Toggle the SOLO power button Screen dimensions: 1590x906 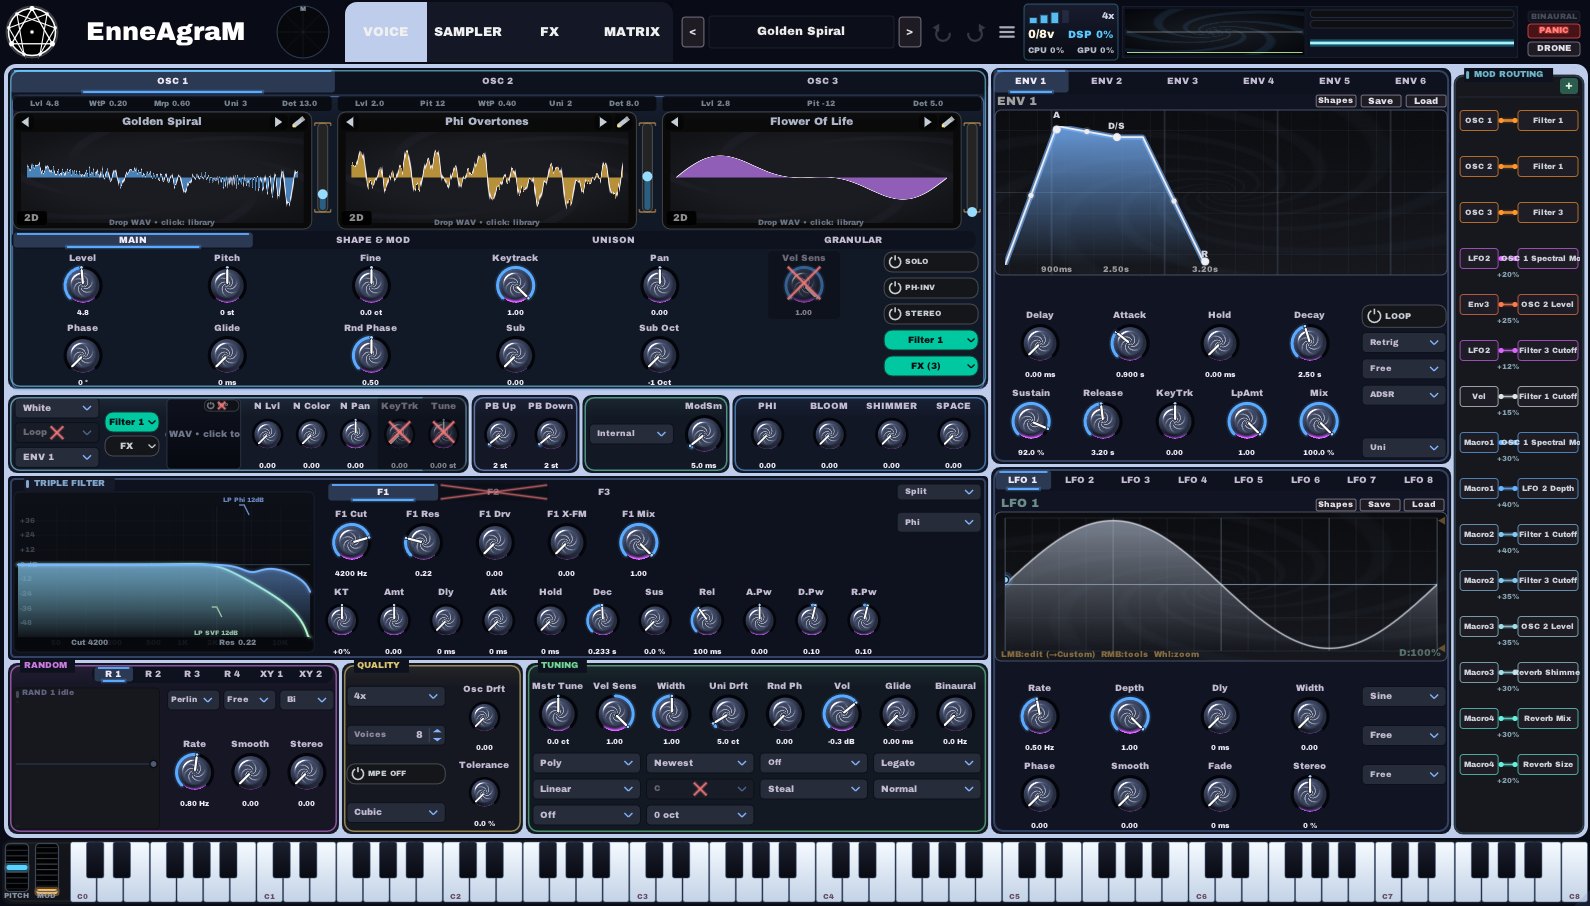[x=930, y=262]
